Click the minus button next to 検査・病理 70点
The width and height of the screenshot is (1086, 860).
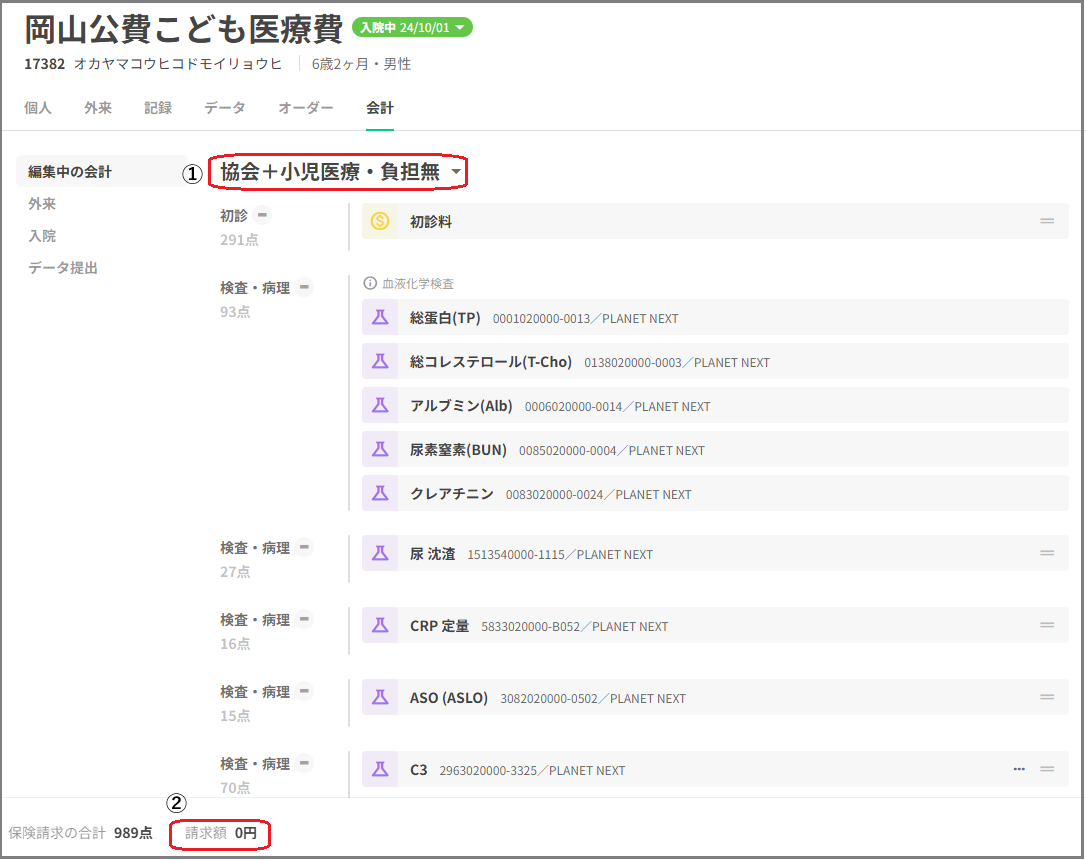pyautogui.click(x=304, y=763)
